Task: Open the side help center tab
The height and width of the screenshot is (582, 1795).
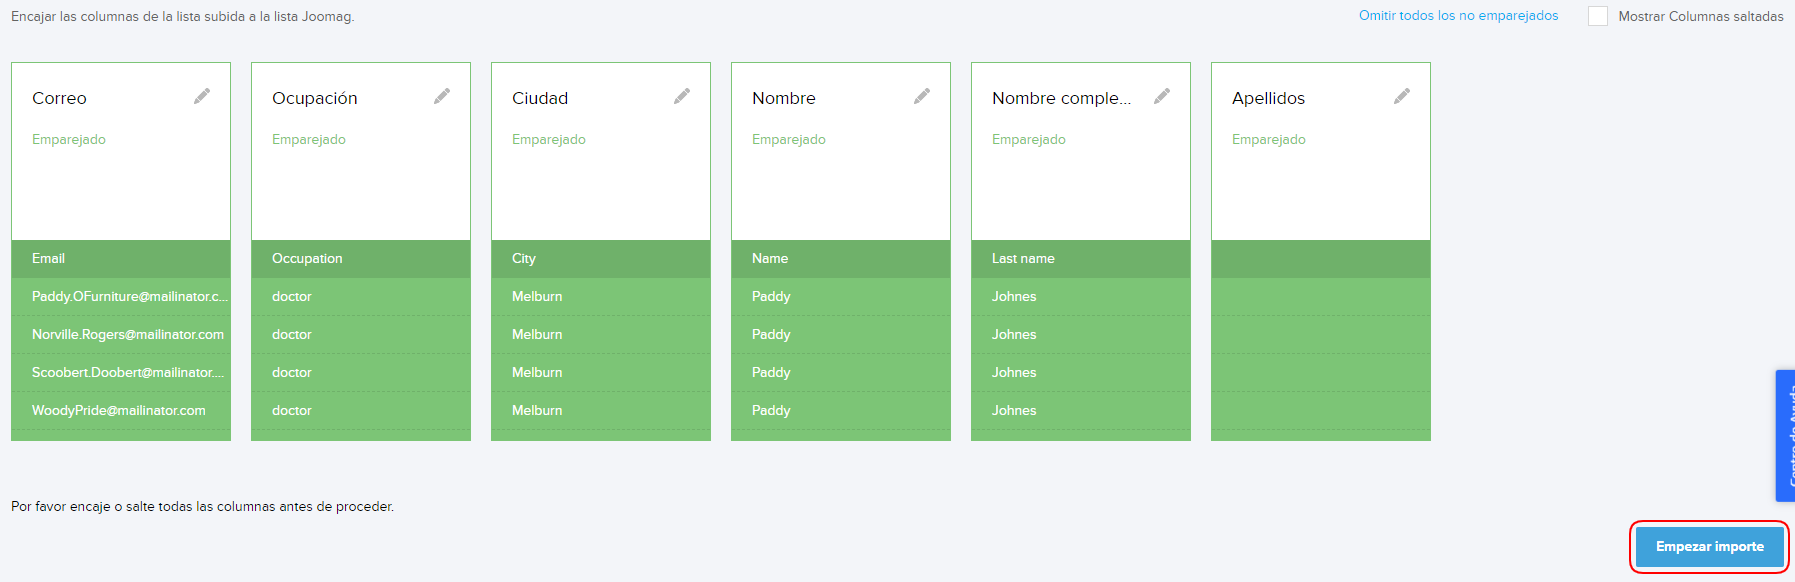Action: click(1785, 436)
